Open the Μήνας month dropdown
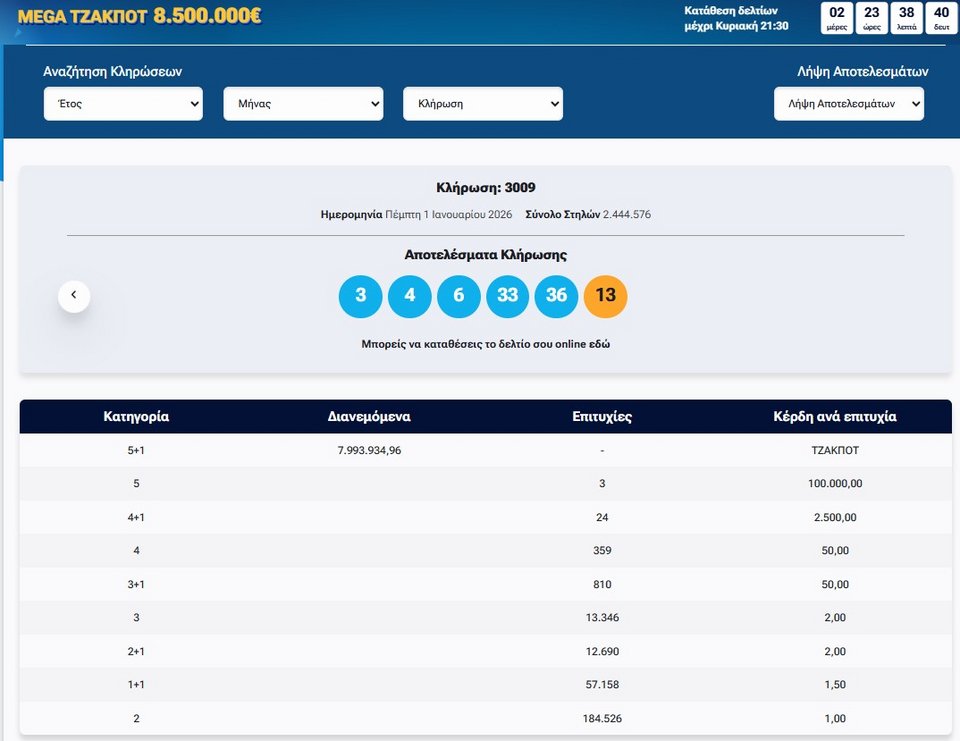 303,104
